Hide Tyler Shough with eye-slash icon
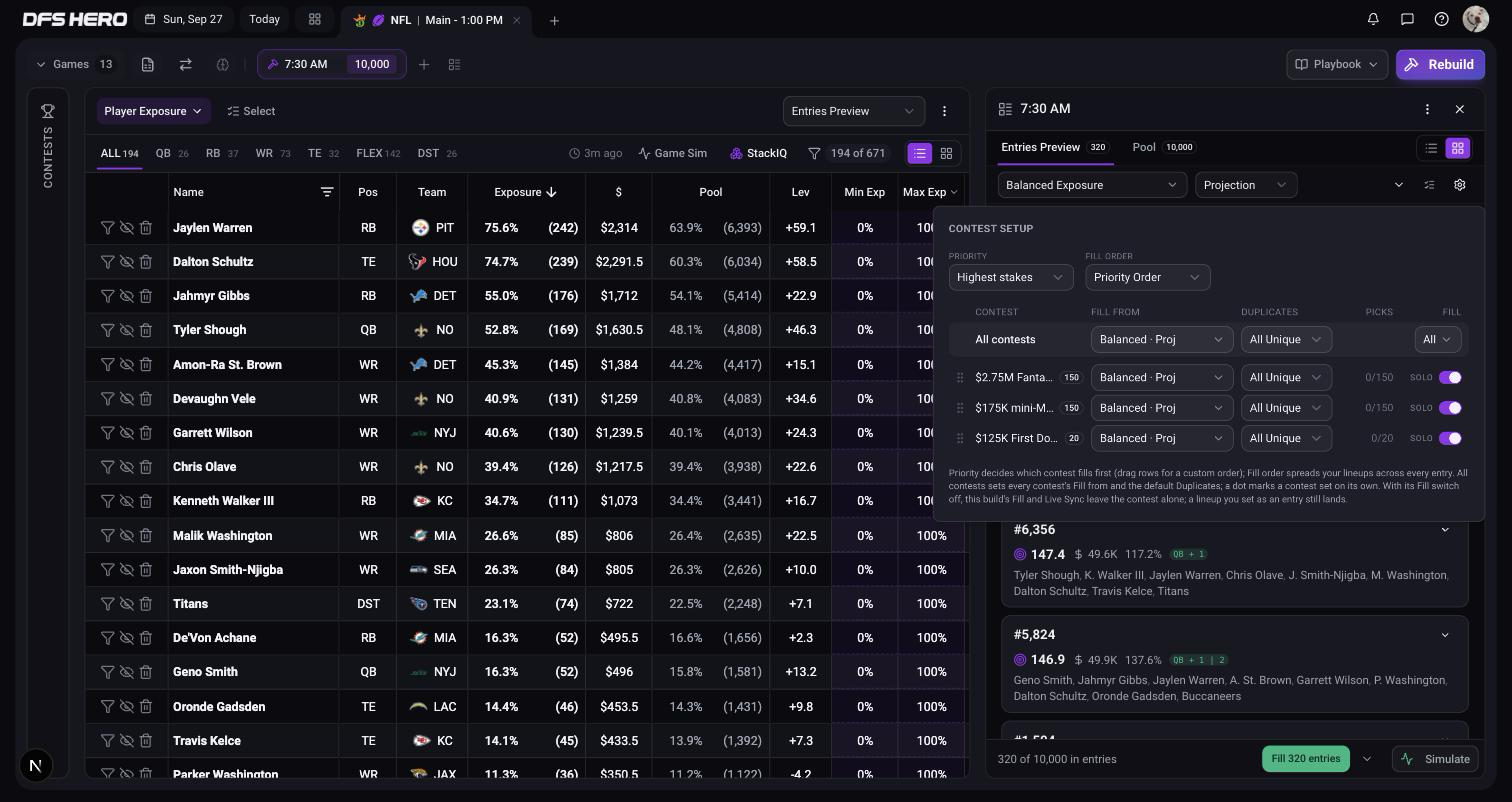Screen dimensions: 1512x802 point(126,330)
